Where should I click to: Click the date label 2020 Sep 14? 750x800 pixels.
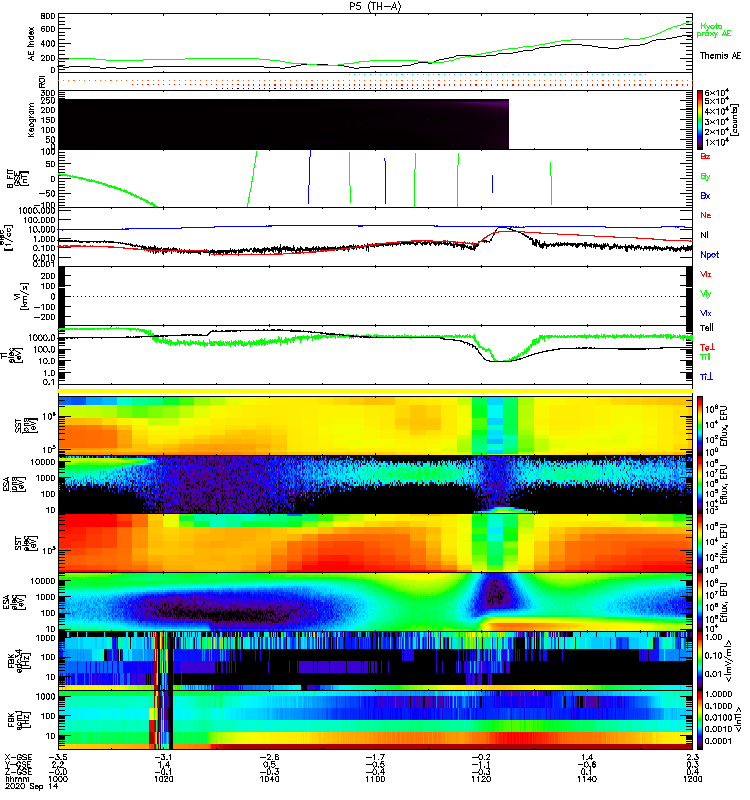32,786
